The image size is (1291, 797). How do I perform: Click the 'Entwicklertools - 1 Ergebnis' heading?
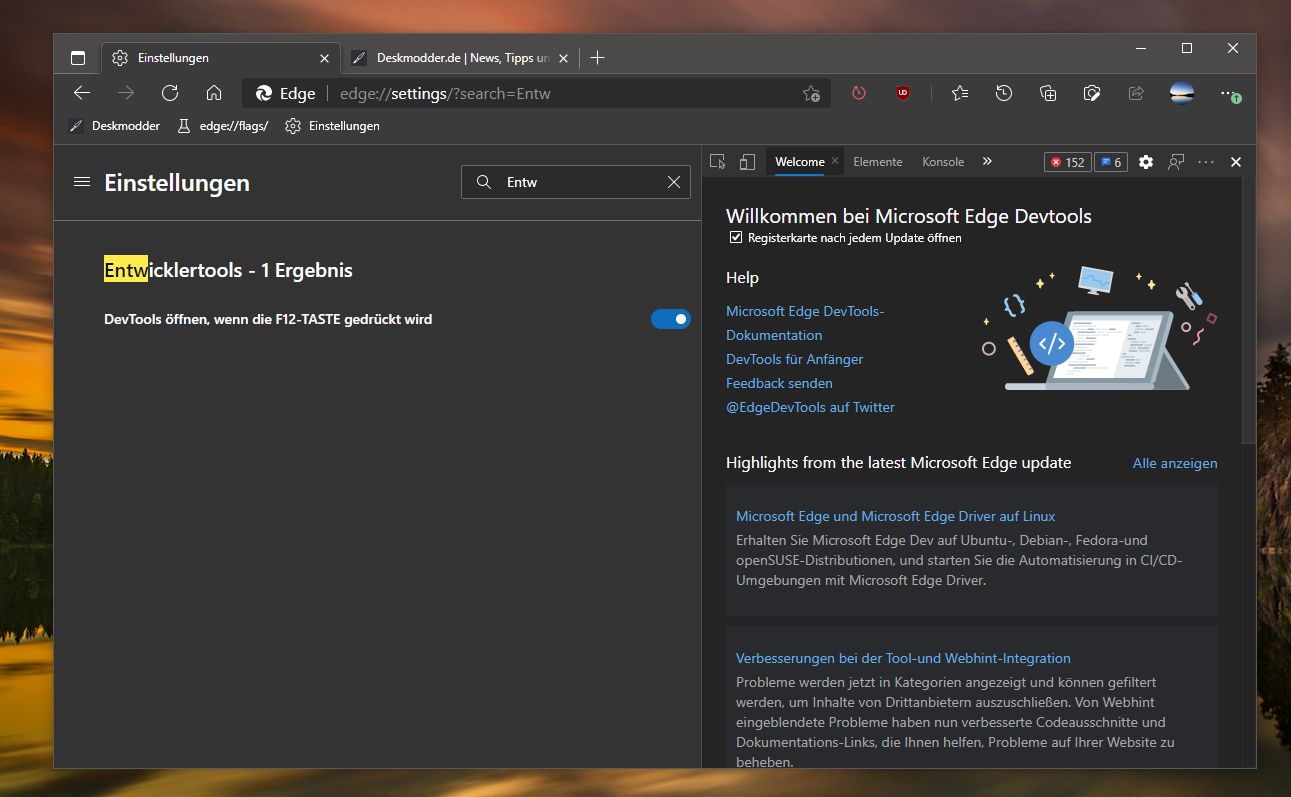(x=228, y=270)
